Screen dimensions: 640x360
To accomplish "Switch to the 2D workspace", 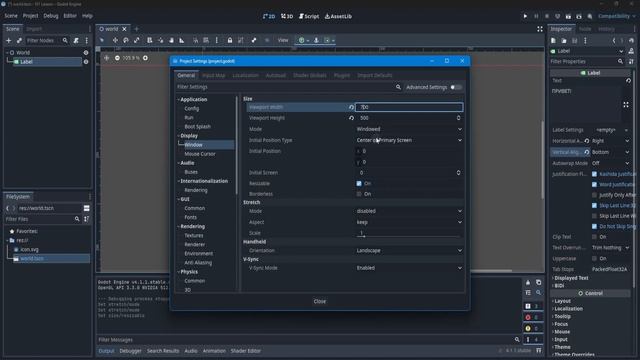I will click(x=269, y=16).
